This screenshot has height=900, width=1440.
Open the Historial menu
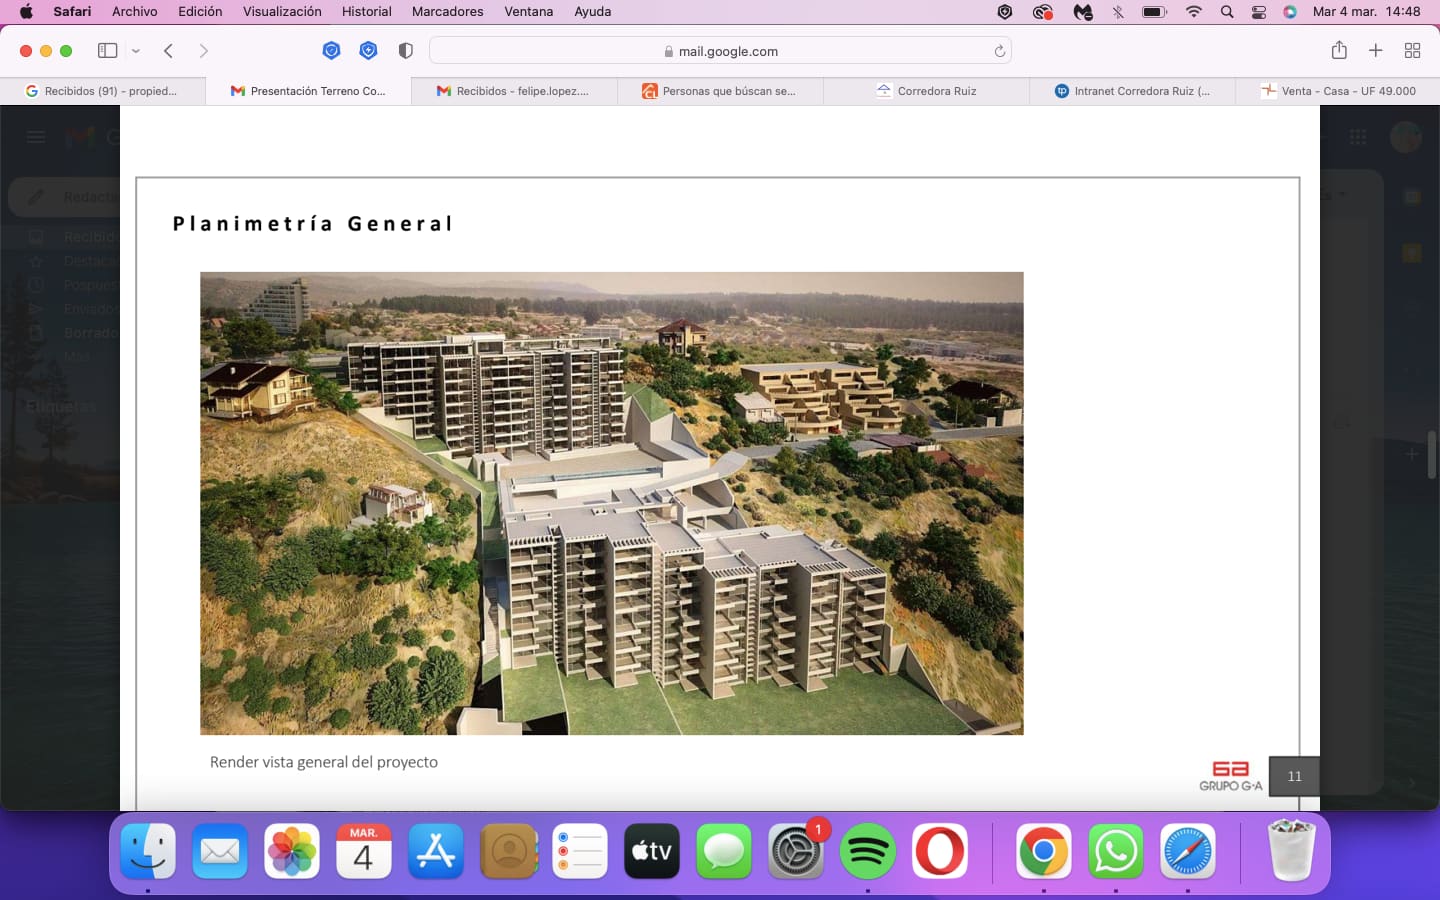tap(367, 12)
